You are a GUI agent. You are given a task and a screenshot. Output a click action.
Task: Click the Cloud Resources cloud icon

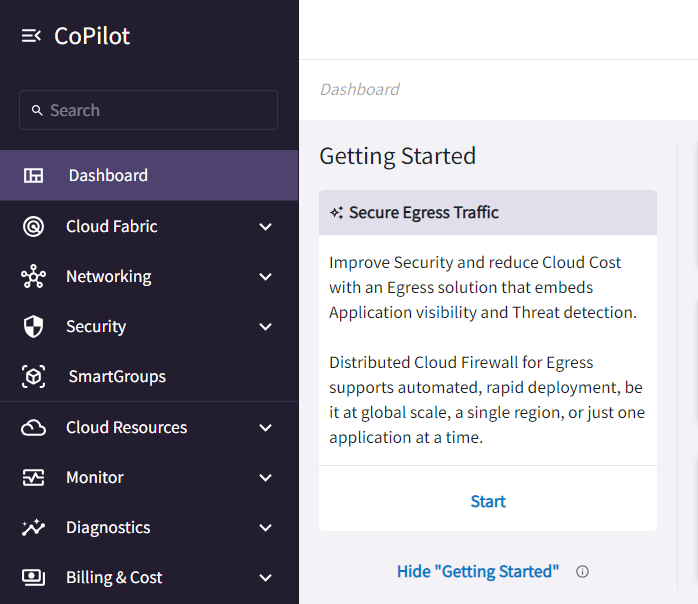[x=33, y=428]
